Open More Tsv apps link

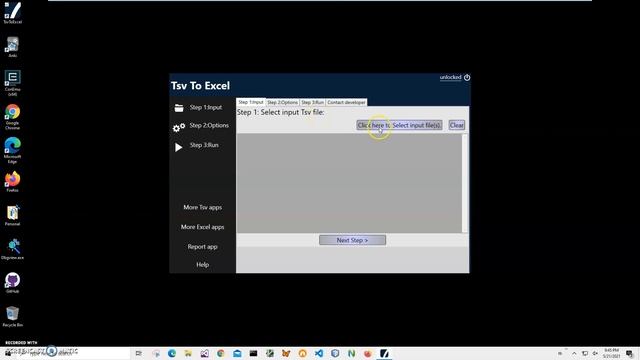pos(202,207)
